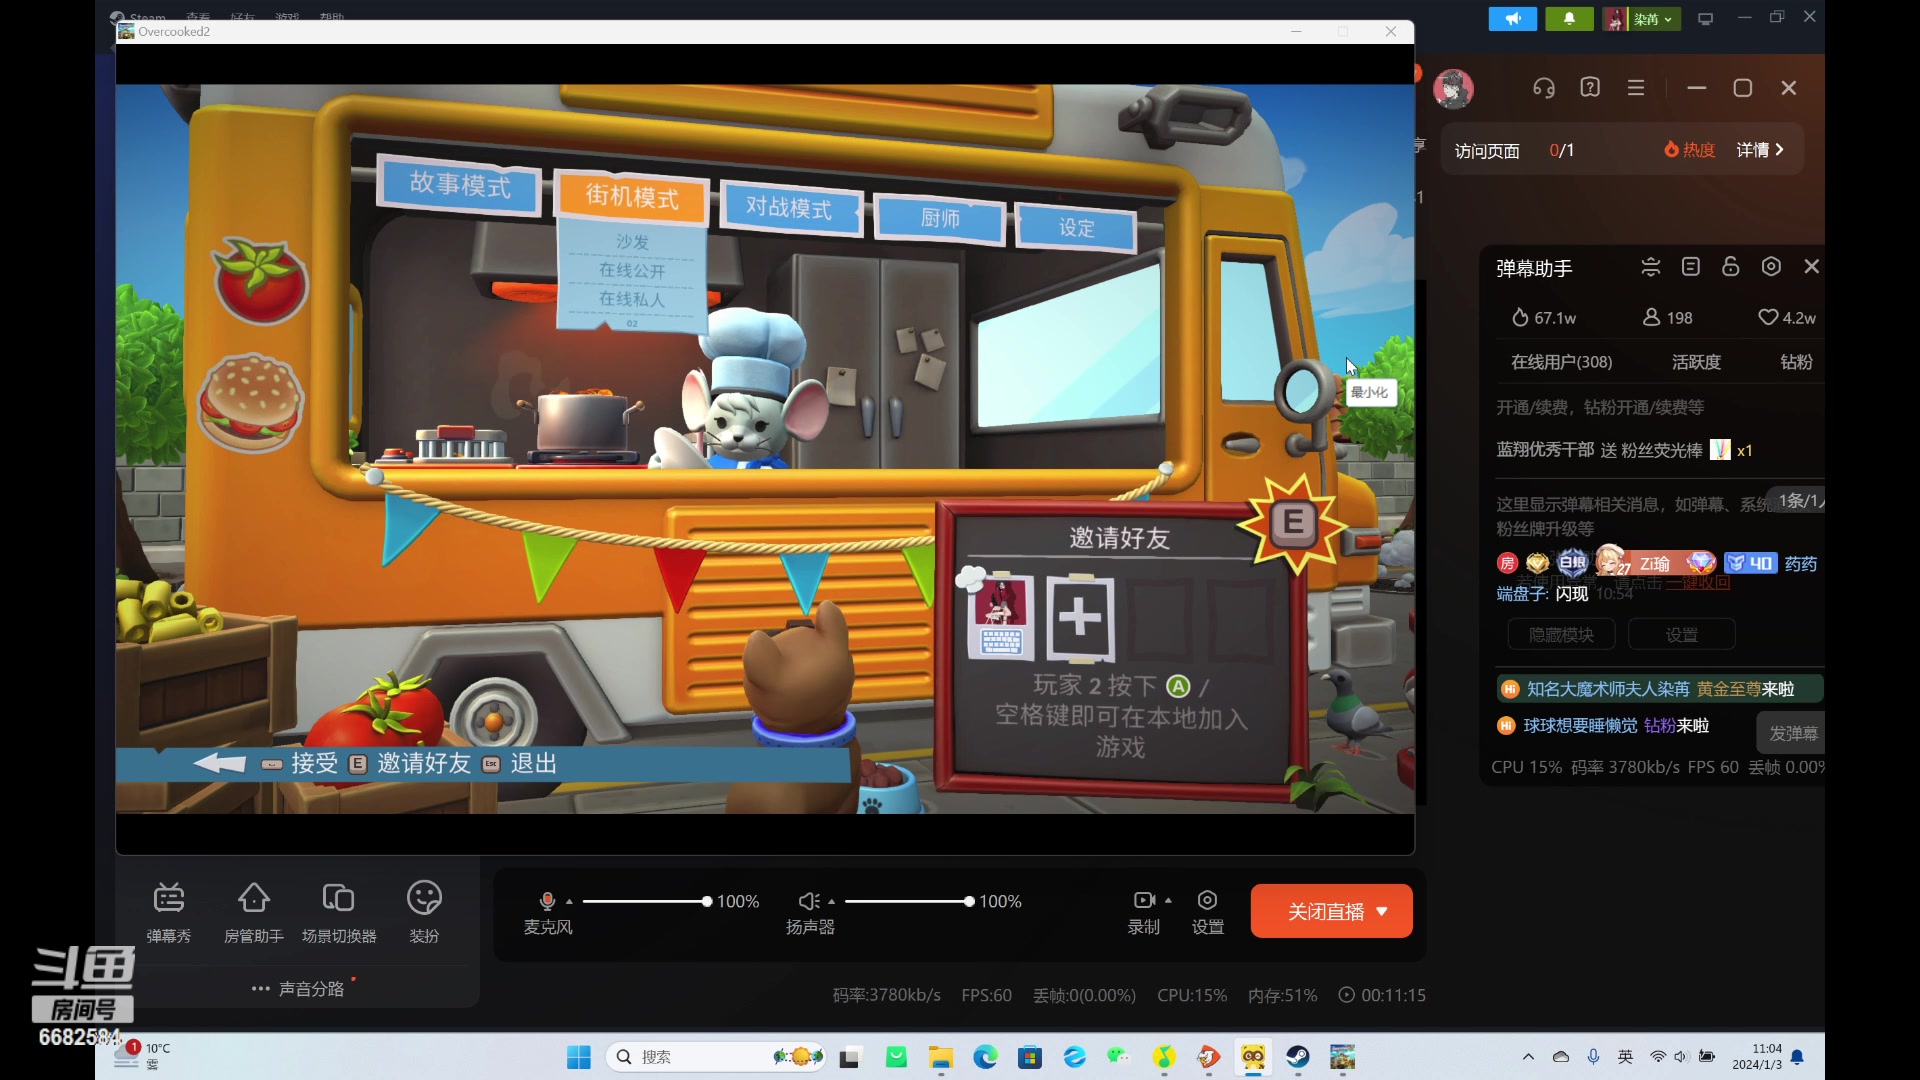Screen dimensions: 1920x1080
Task: Open the help question-mark icon
Action: click(x=1590, y=87)
